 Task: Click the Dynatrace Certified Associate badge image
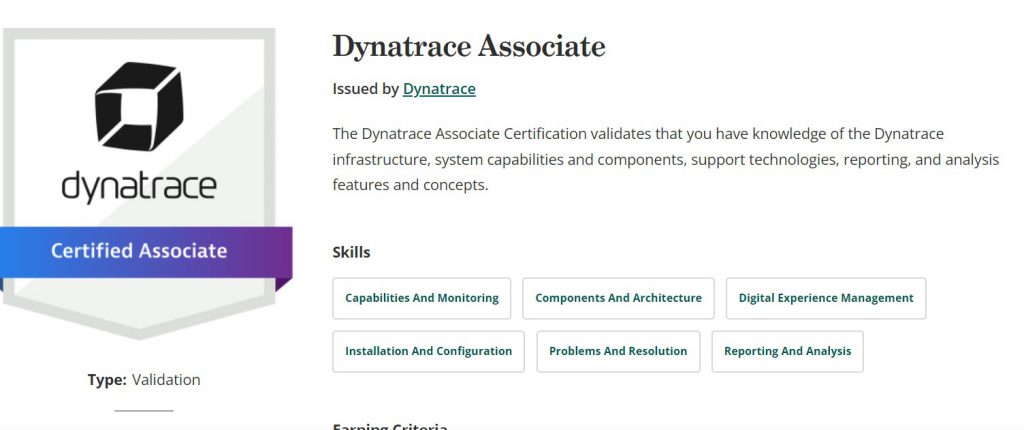pos(145,184)
